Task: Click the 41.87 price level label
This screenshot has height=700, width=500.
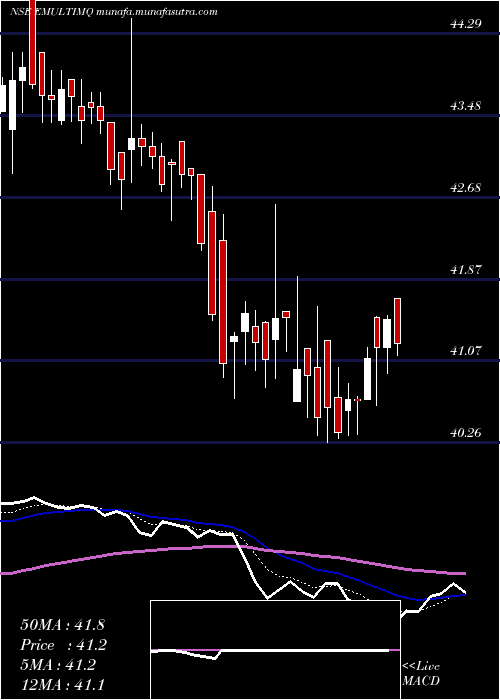Action: point(466,269)
